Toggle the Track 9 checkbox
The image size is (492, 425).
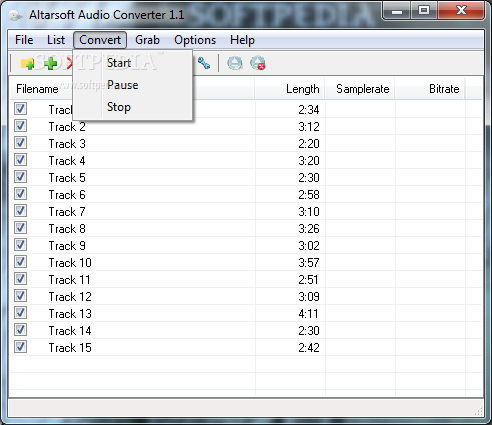point(20,245)
